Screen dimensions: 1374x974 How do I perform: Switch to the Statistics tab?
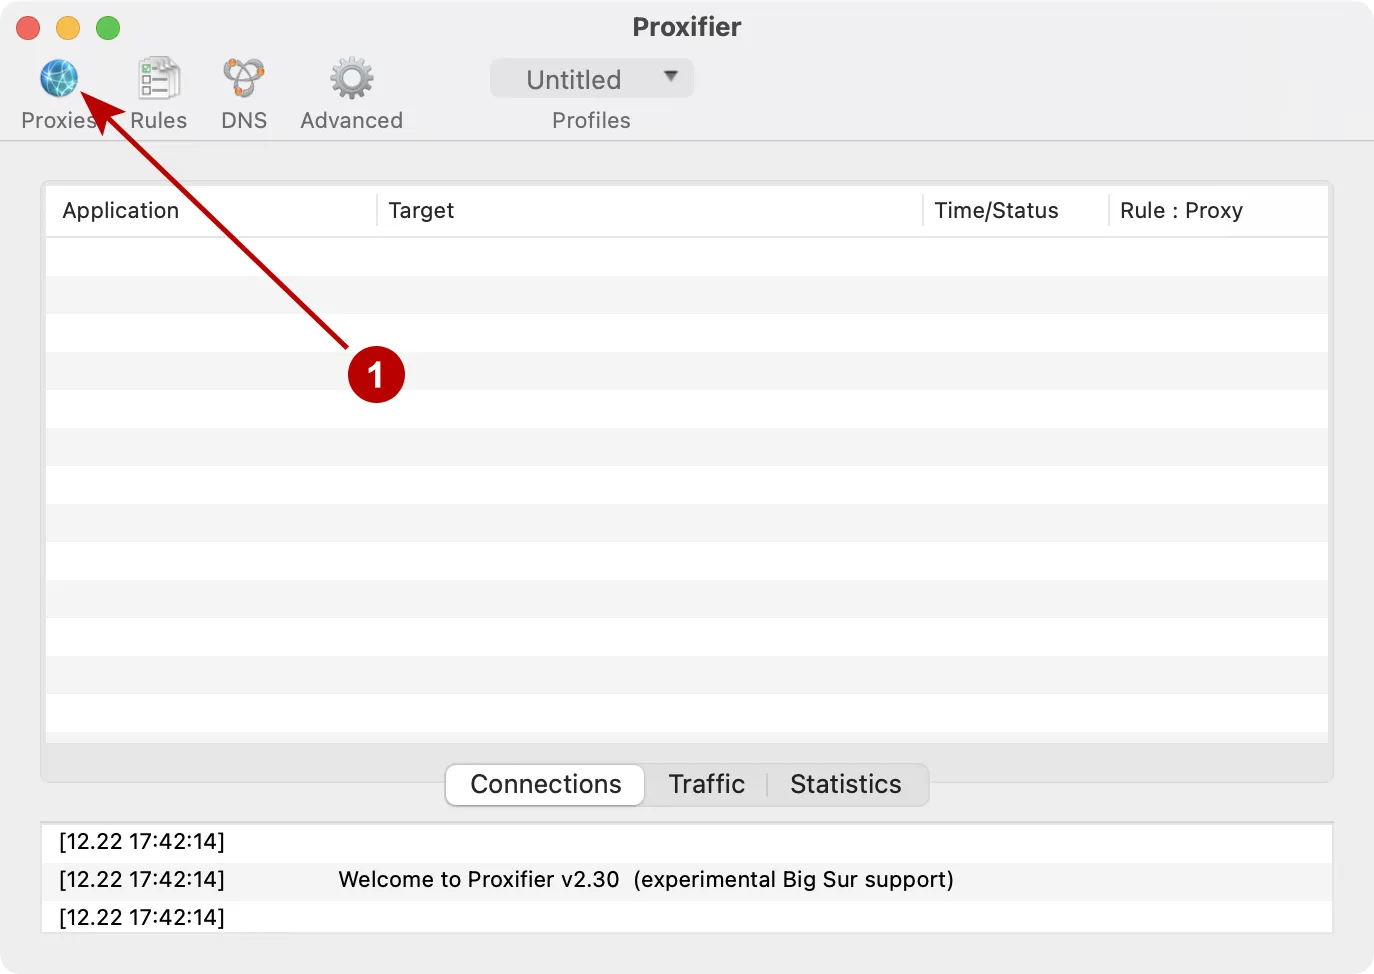pos(845,784)
